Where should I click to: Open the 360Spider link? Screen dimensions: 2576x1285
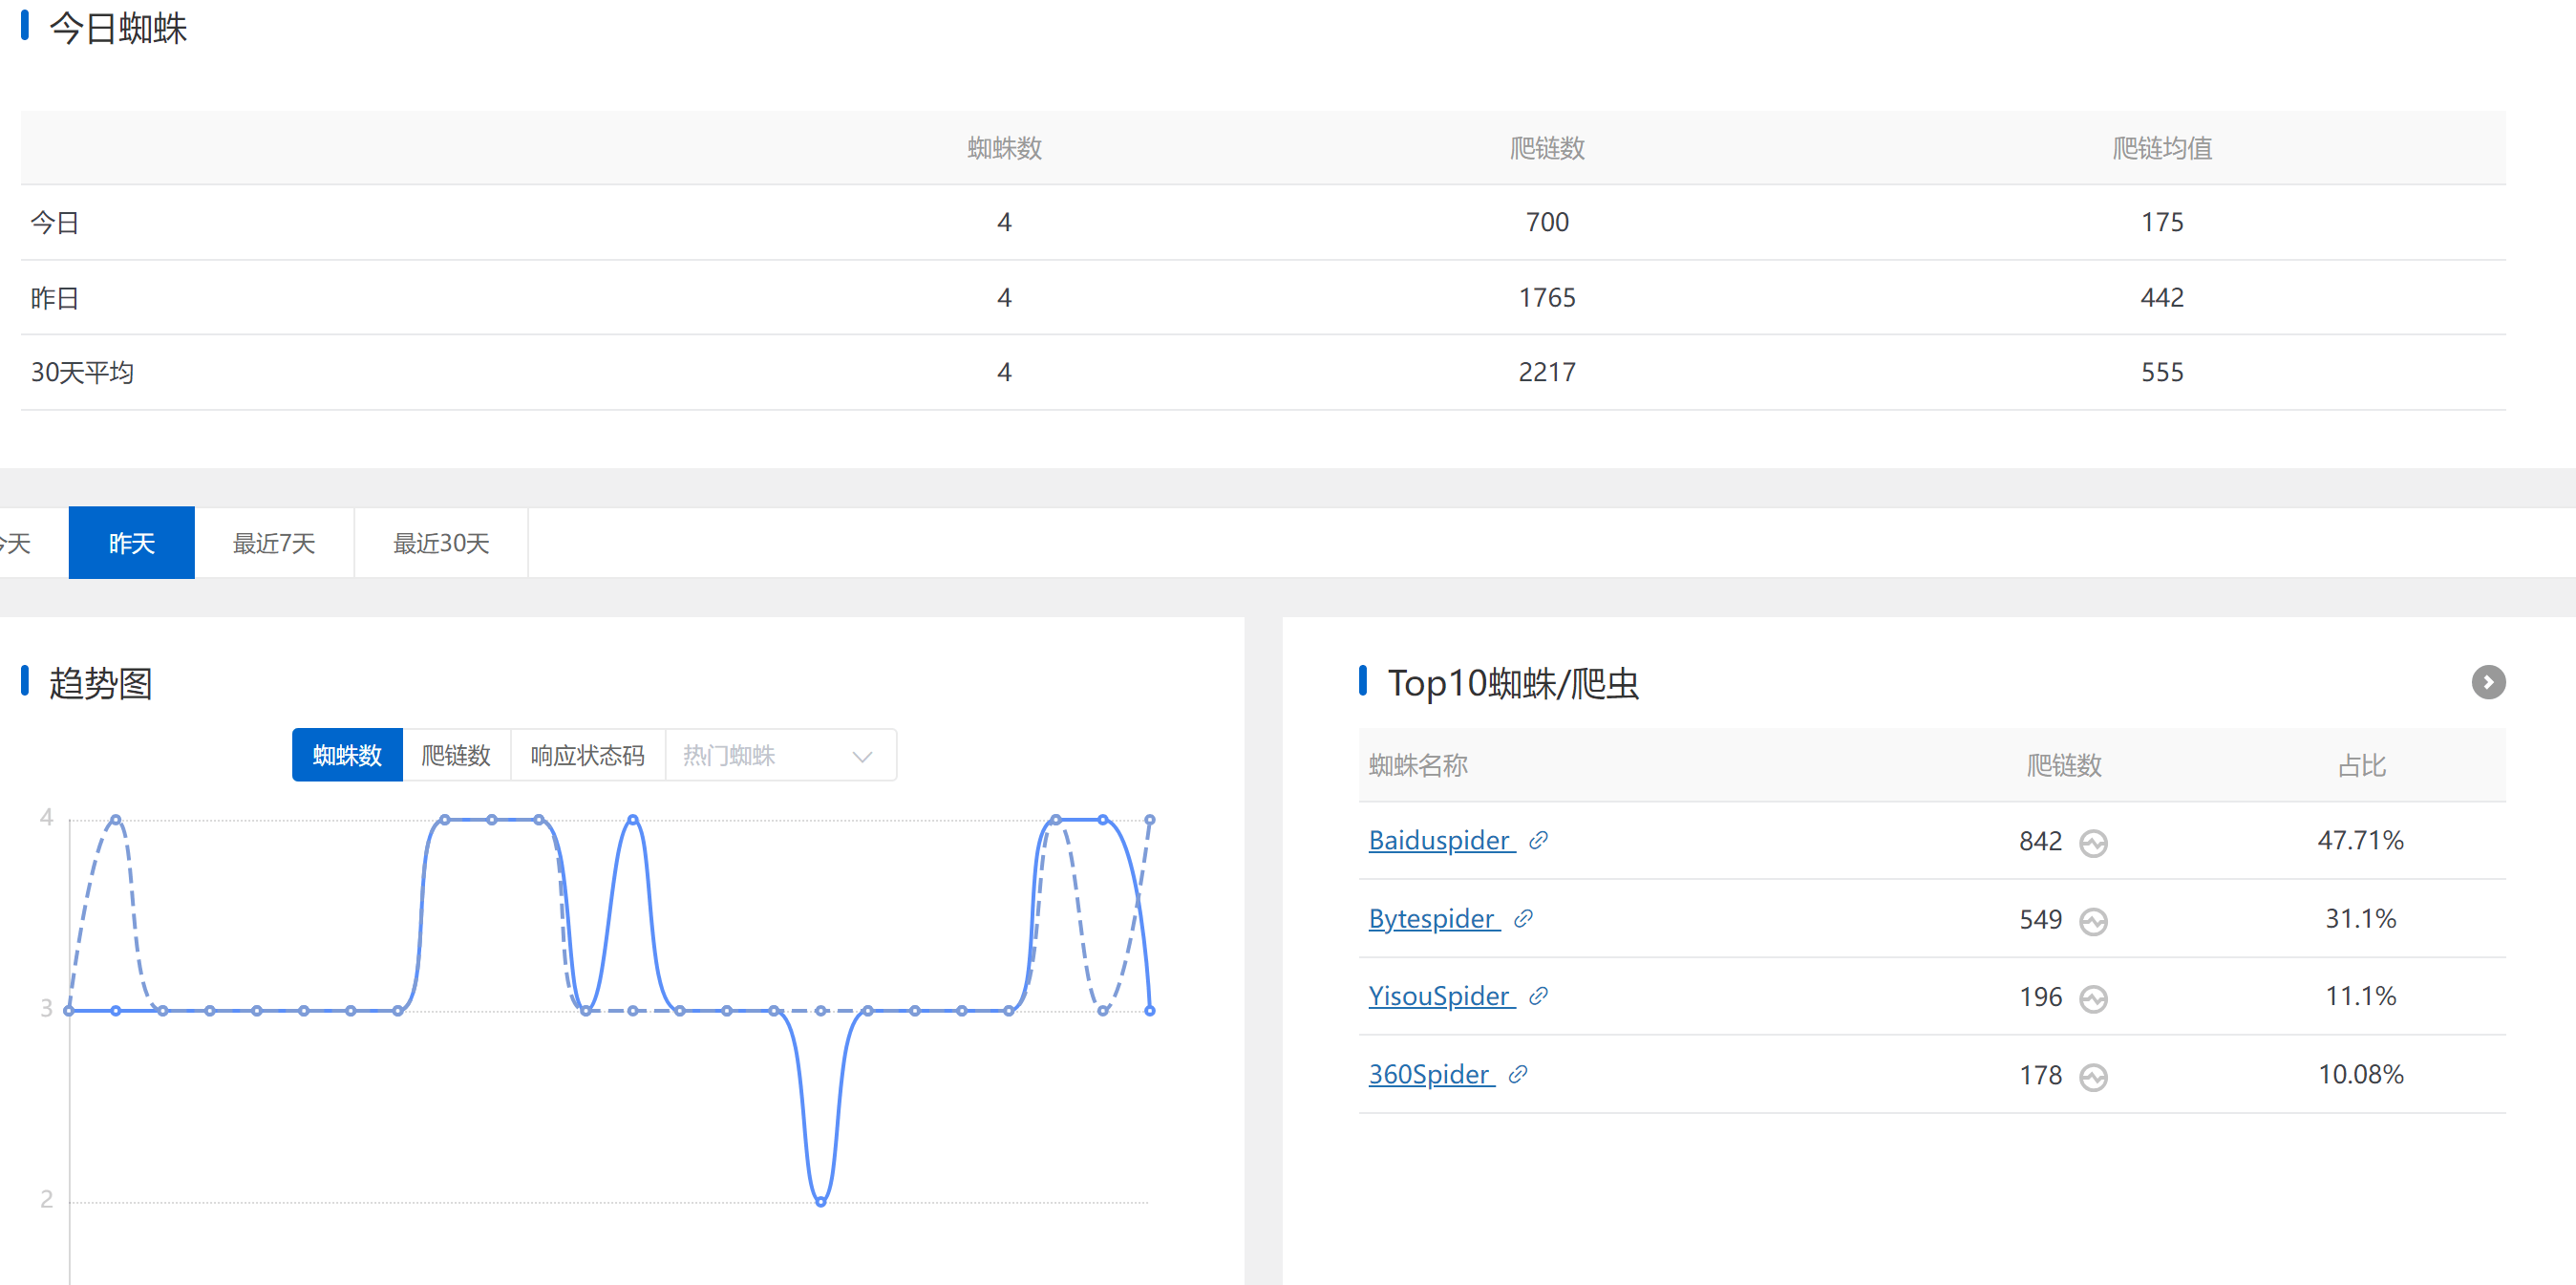pos(1430,1074)
